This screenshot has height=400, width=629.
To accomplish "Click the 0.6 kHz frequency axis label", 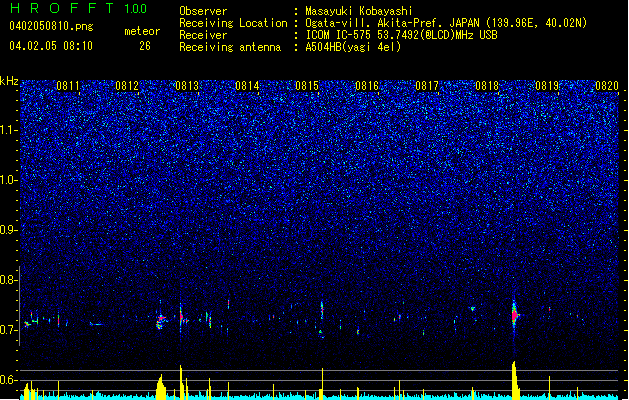I will coord(9,380).
